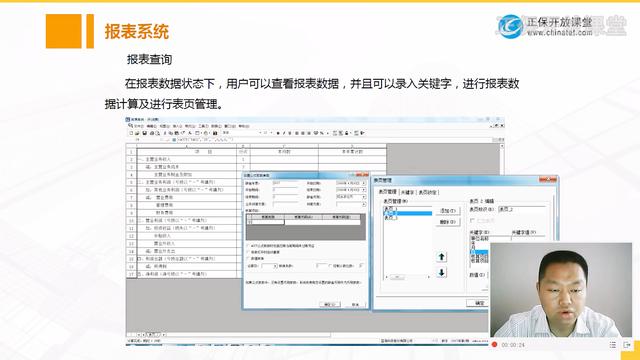This screenshot has height=360, width=640.
Task: Toggle the first checkbox in left dialog
Action: point(248,246)
